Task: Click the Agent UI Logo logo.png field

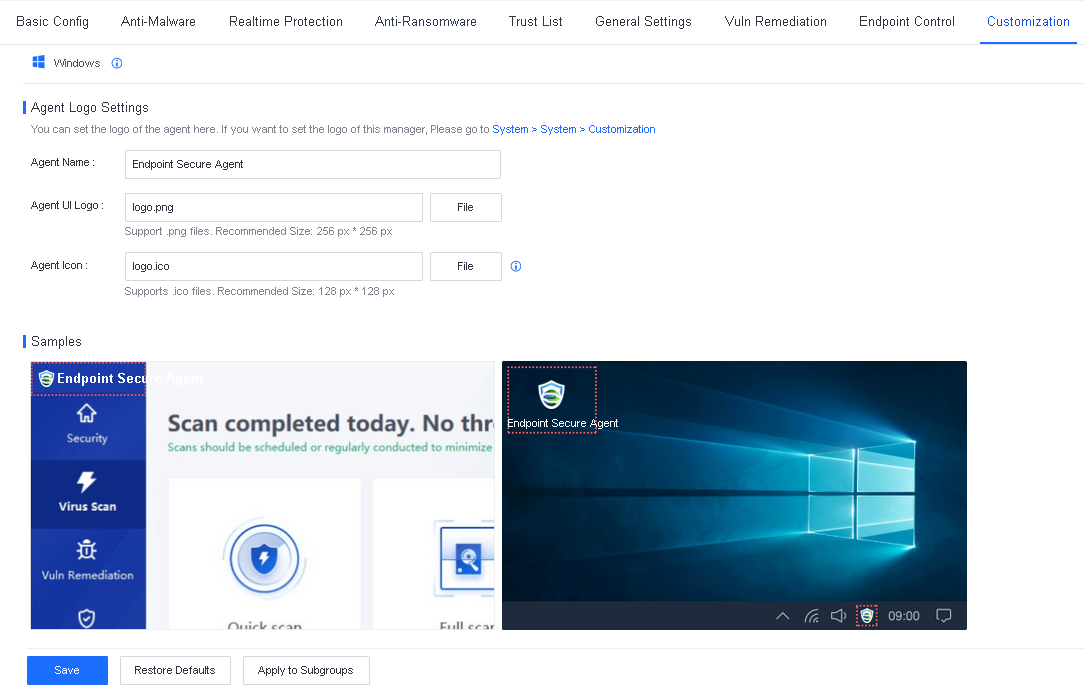Action: tap(273, 207)
